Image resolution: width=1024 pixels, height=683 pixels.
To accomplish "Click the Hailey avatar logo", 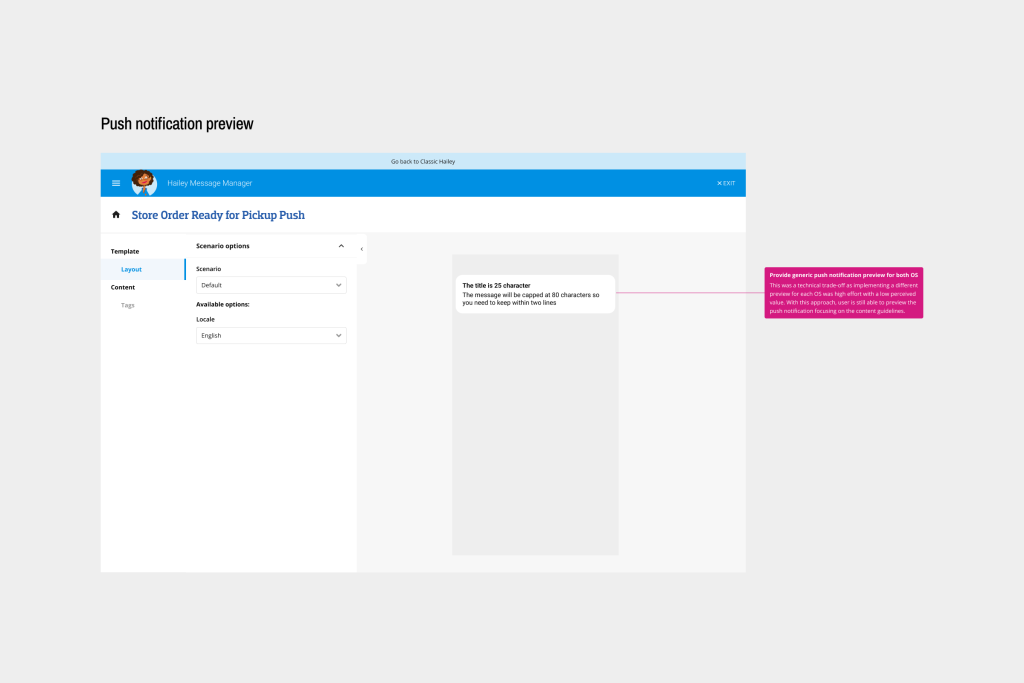I will 144,182.
